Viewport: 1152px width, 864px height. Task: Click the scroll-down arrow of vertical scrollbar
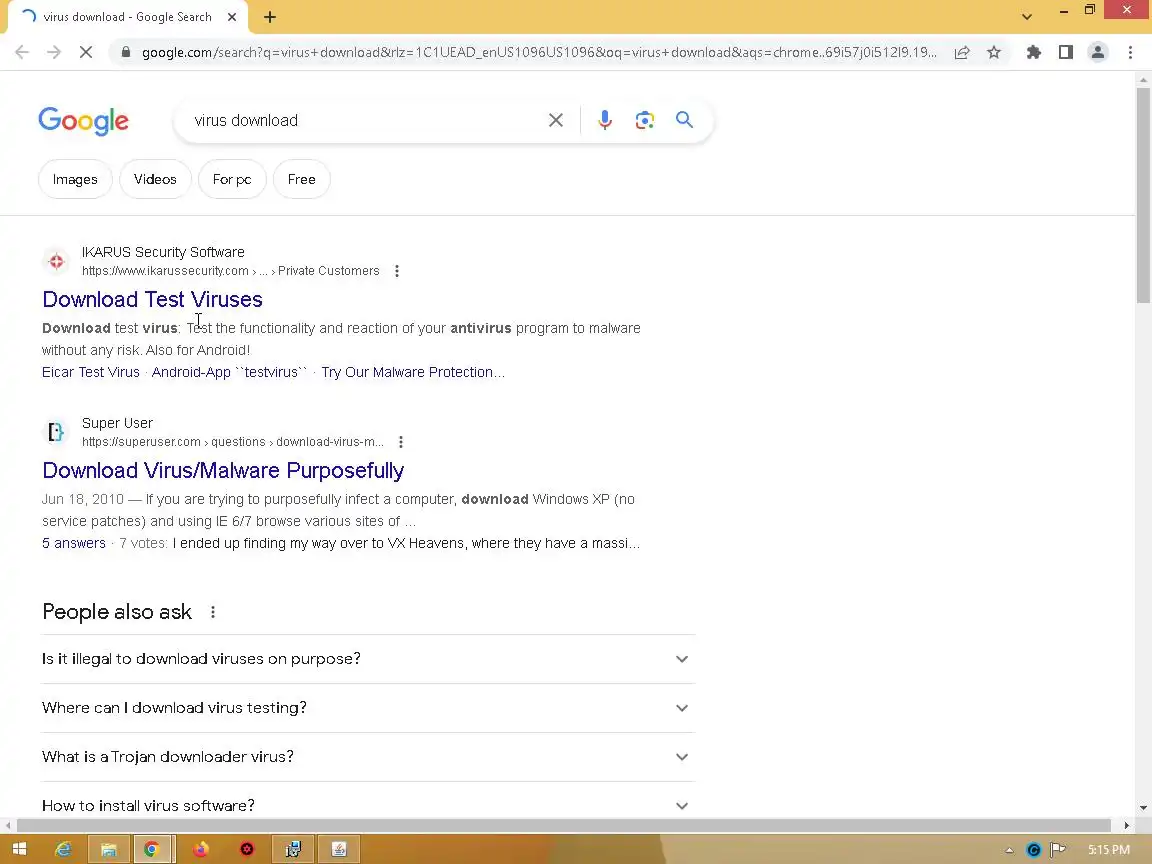point(1143,808)
